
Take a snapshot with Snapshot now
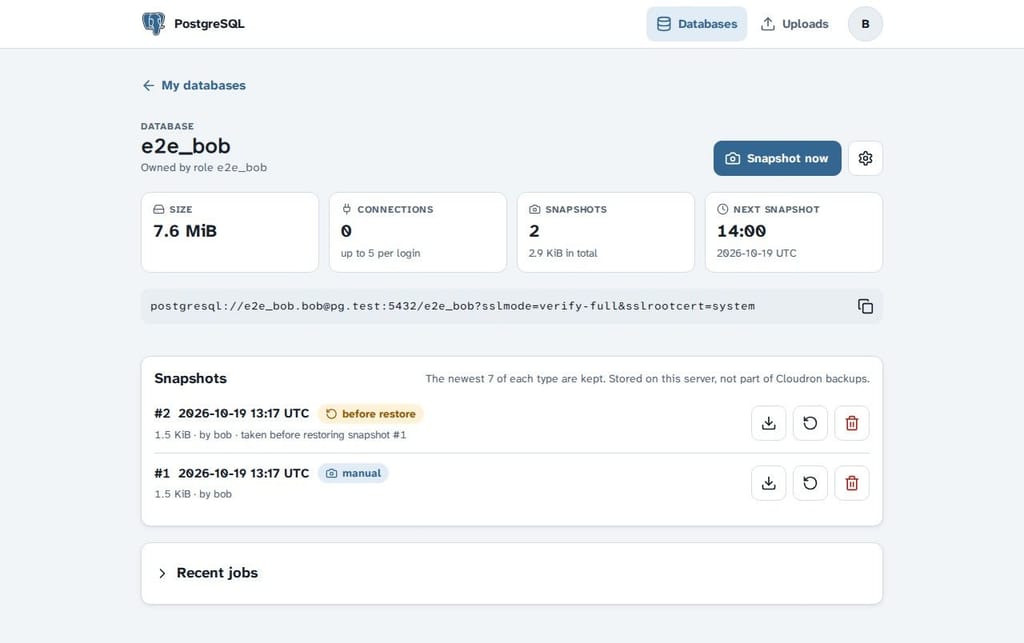tap(777, 158)
